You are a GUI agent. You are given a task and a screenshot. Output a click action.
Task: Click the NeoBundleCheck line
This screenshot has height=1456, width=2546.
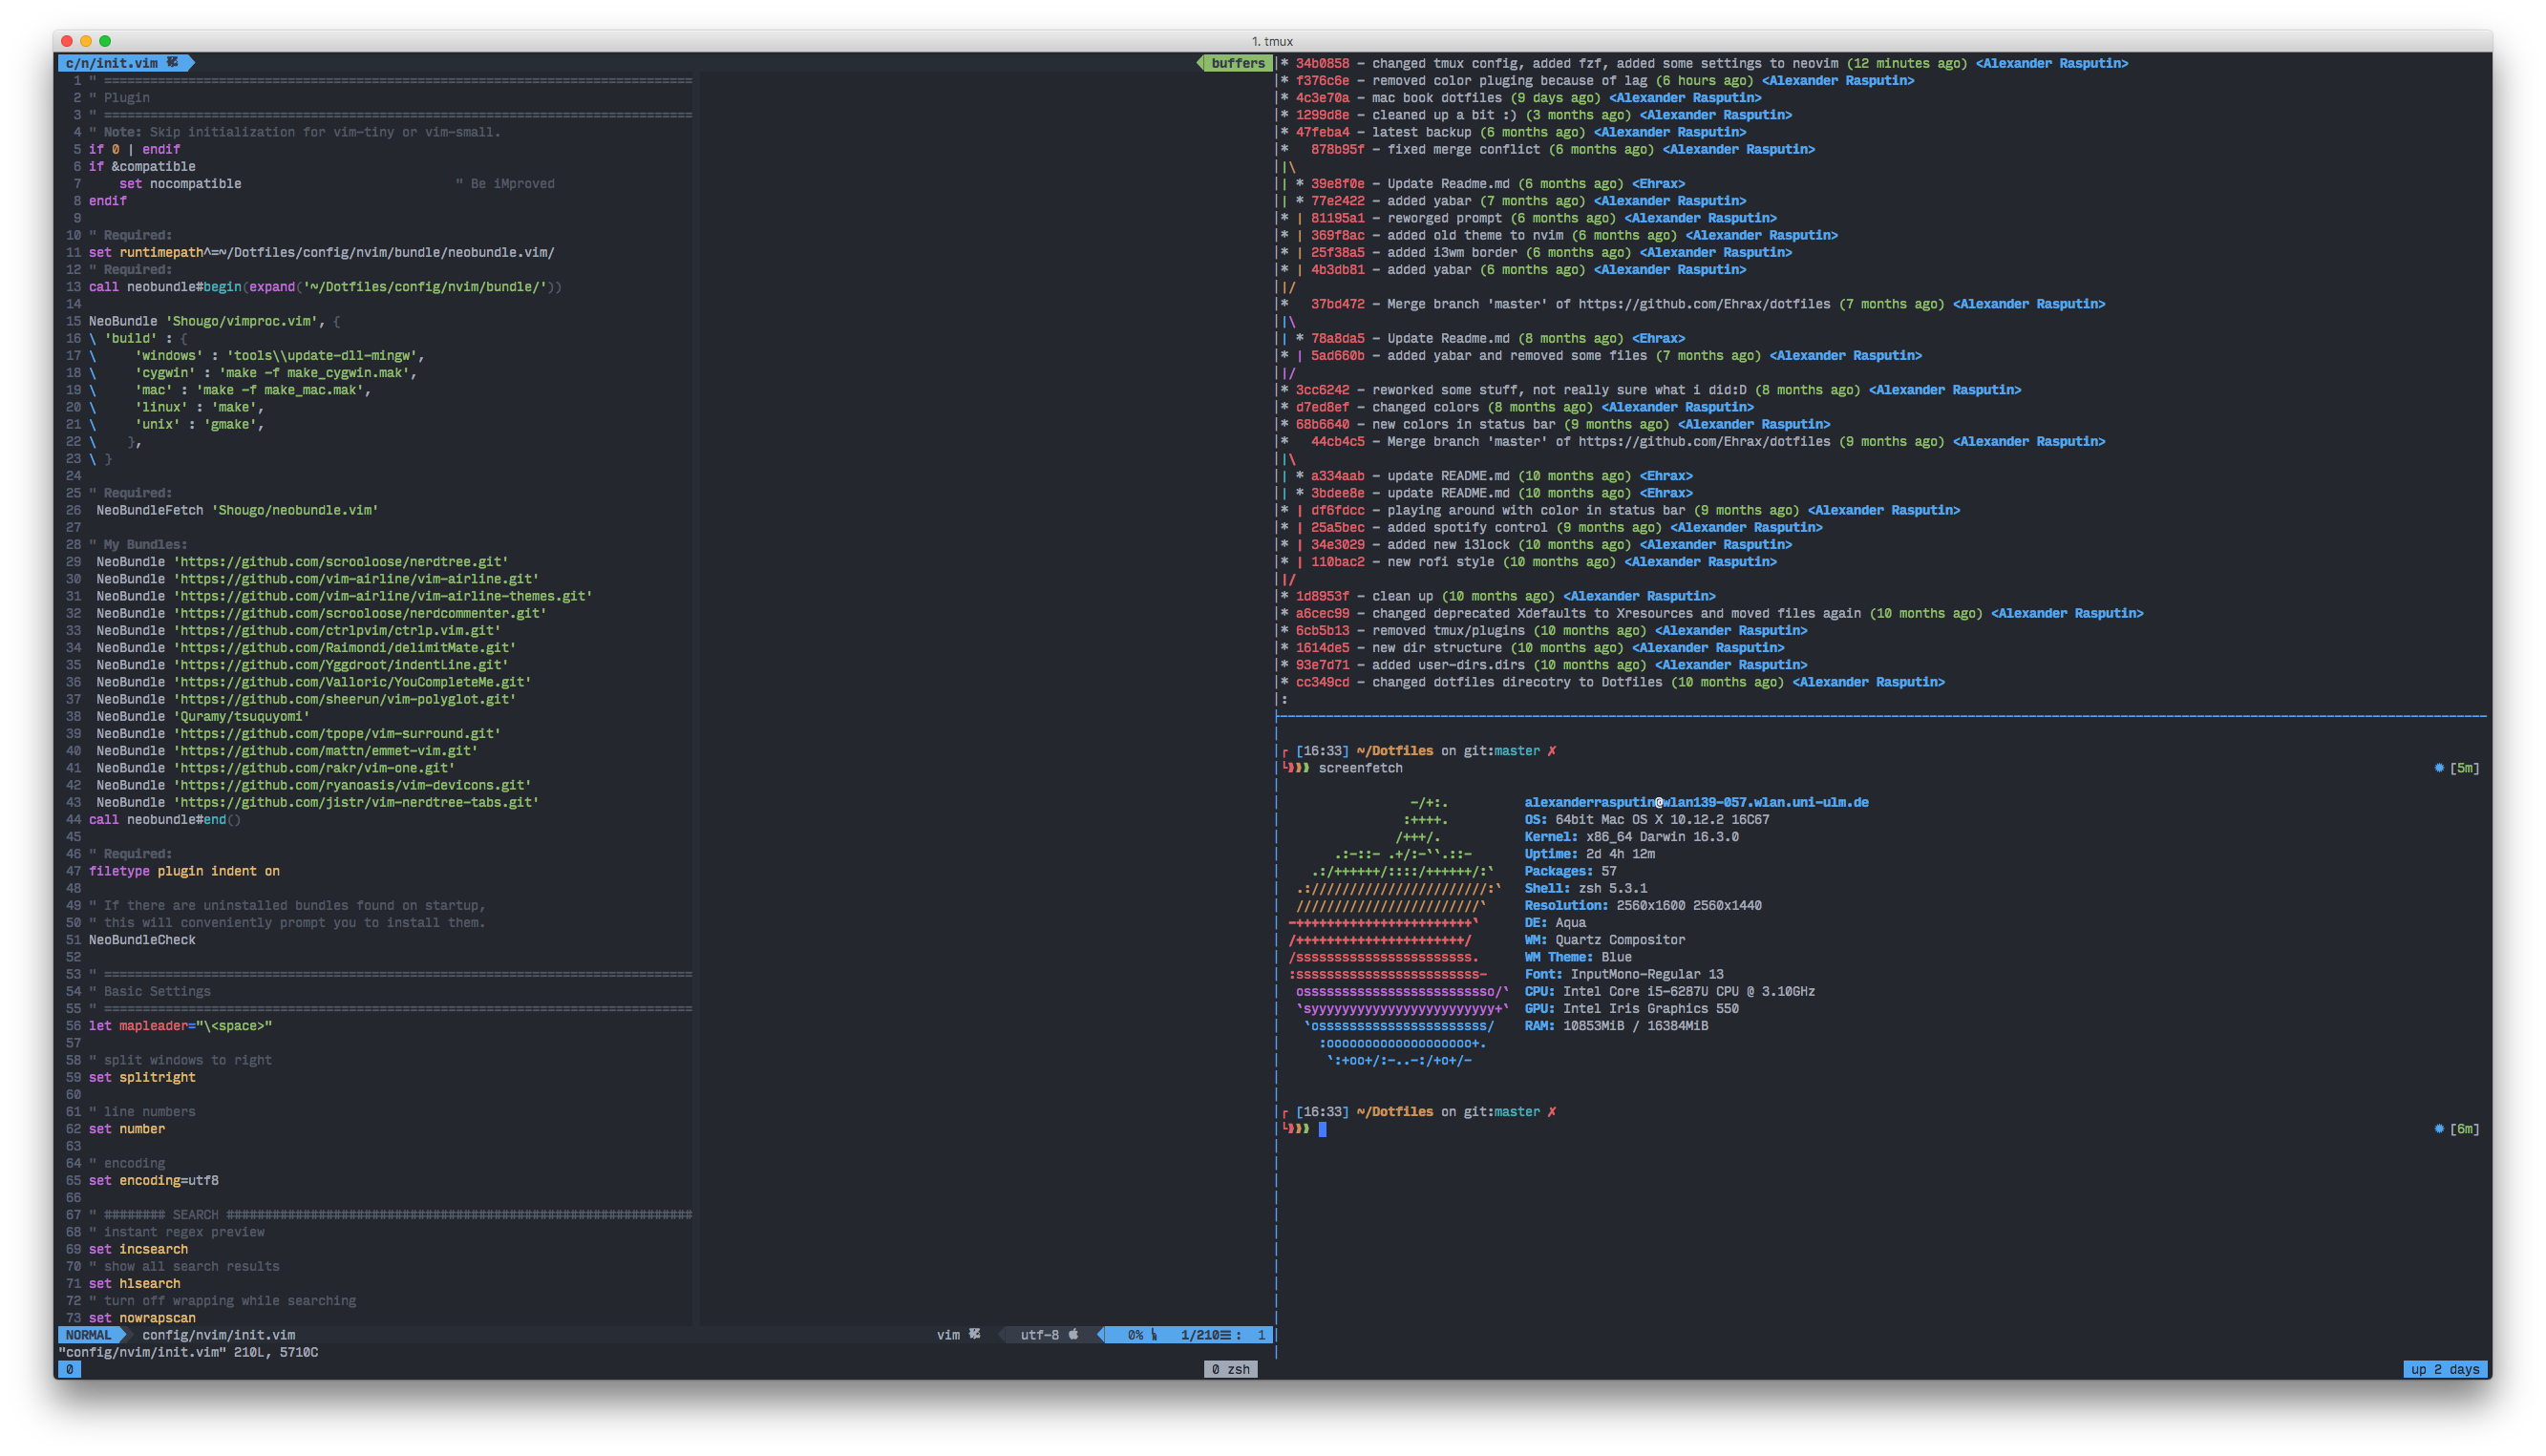tap(142, 940)
